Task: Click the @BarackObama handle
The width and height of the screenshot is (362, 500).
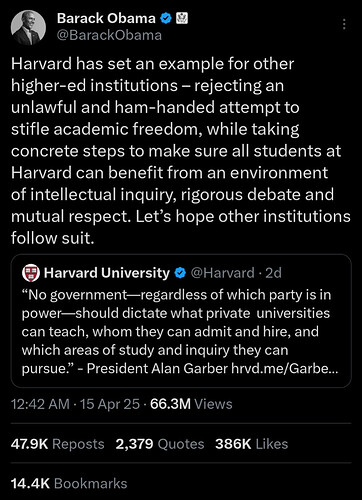Action: tap(109, 35)
